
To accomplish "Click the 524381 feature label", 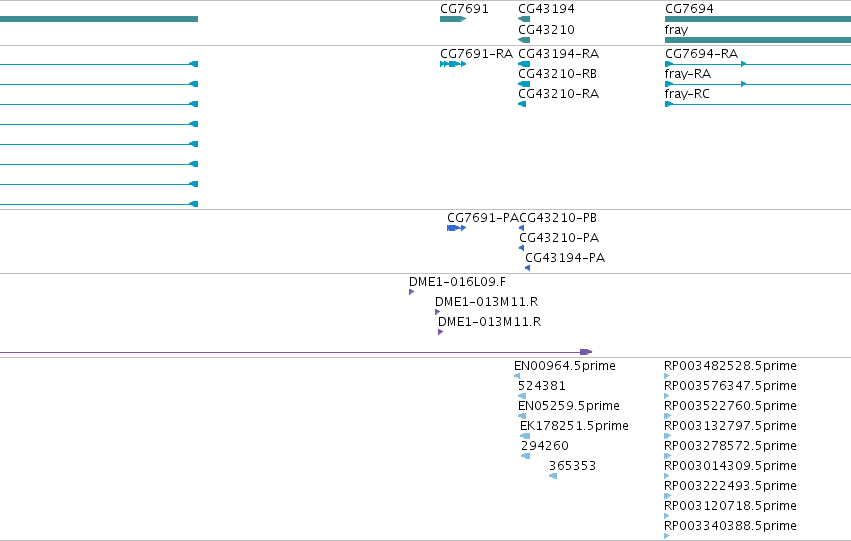I will coord(542,386).
